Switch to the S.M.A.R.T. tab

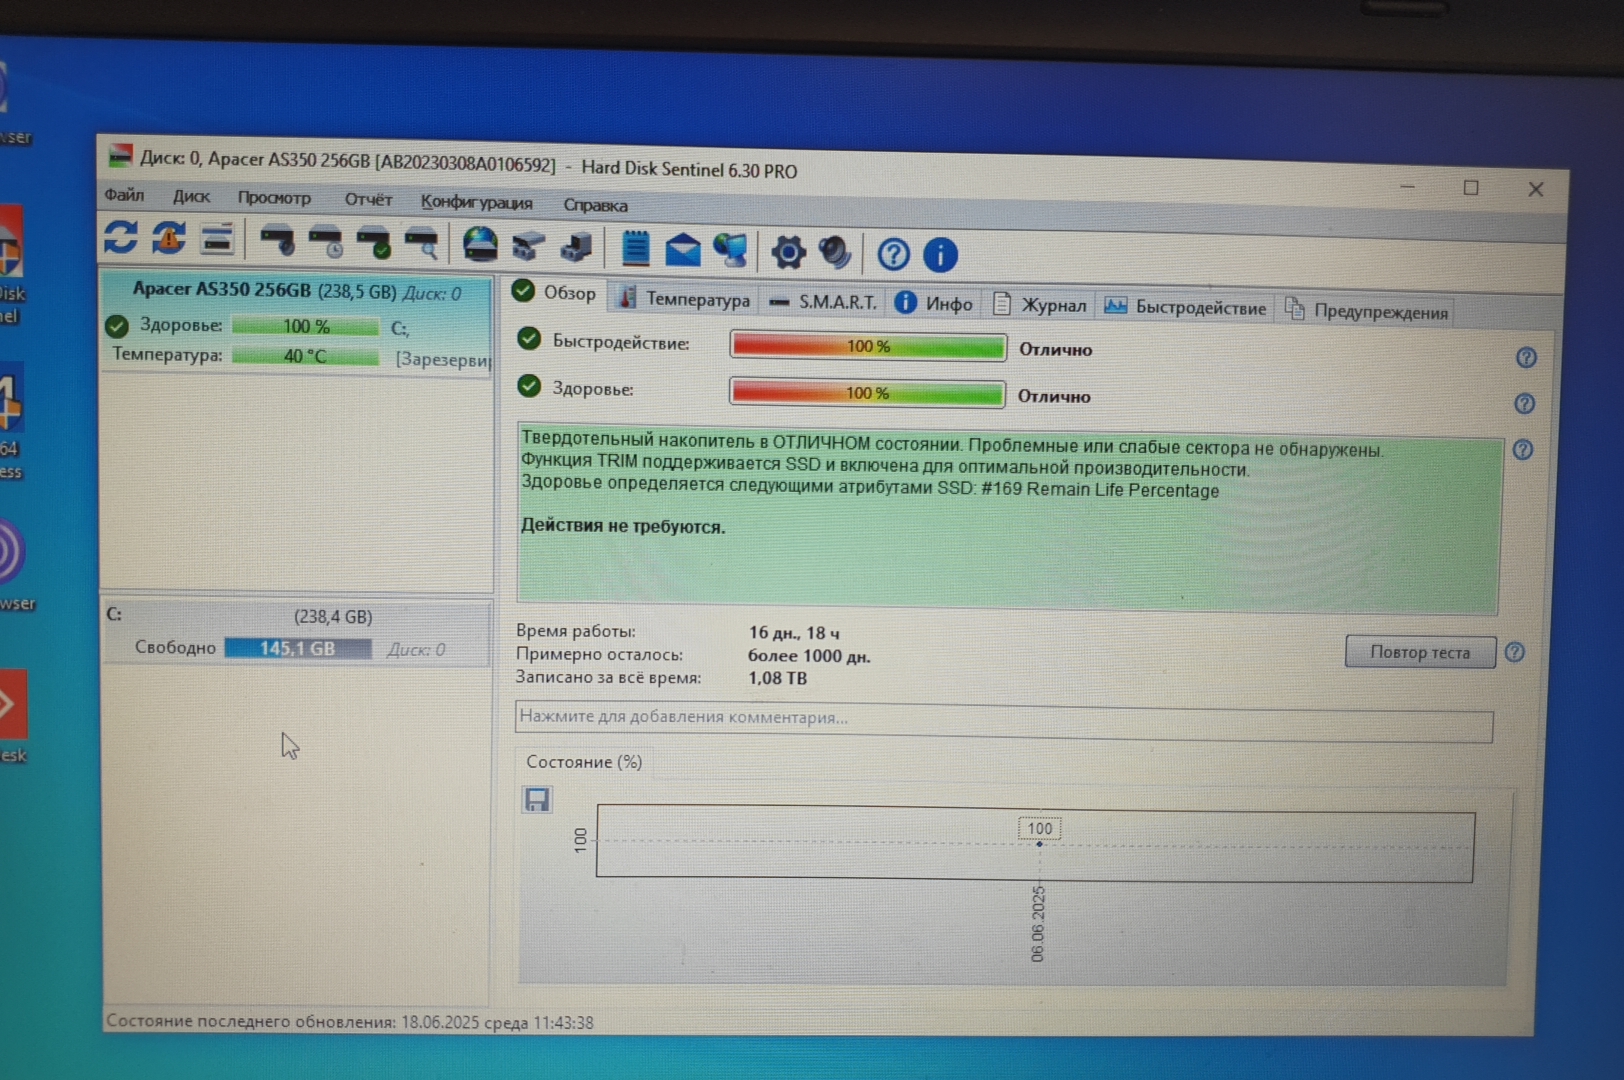tap(824, 301)
